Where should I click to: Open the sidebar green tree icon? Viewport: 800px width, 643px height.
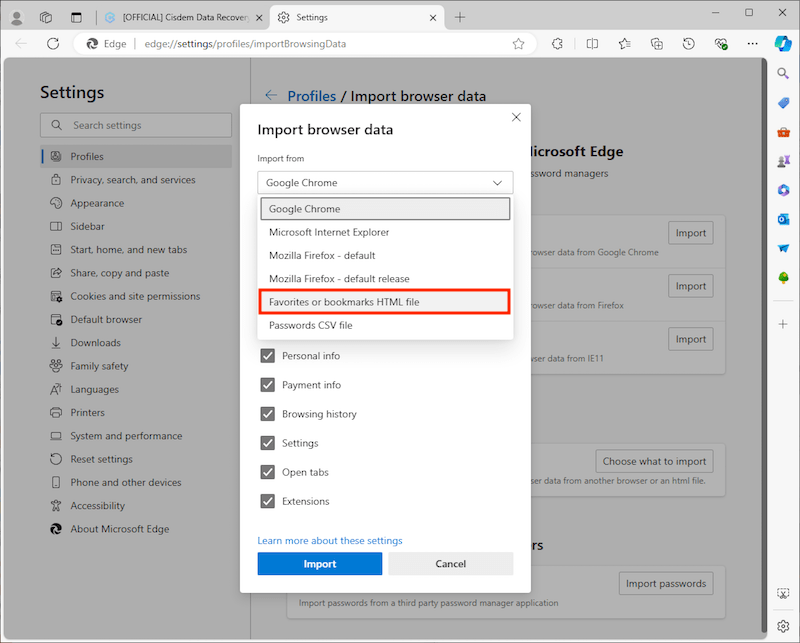[x=783, y=278]
